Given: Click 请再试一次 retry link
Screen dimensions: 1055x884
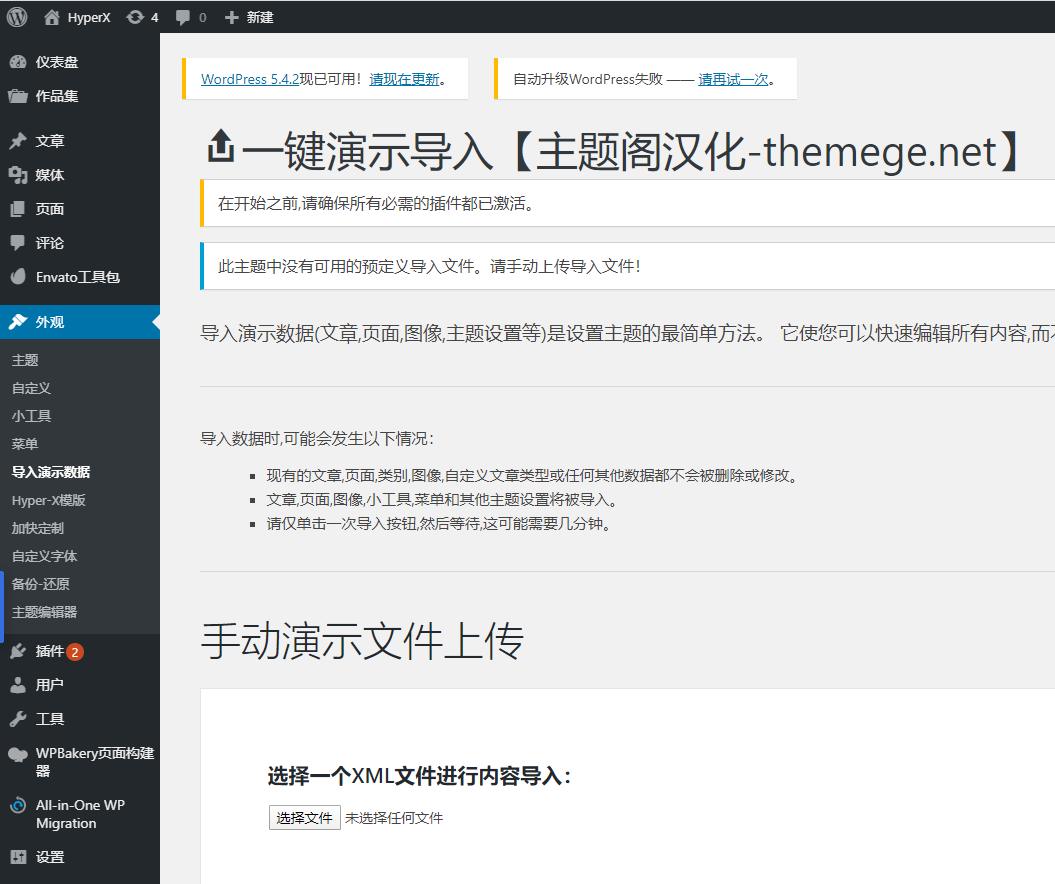Looking at the screenshot, I should [733, 79].
